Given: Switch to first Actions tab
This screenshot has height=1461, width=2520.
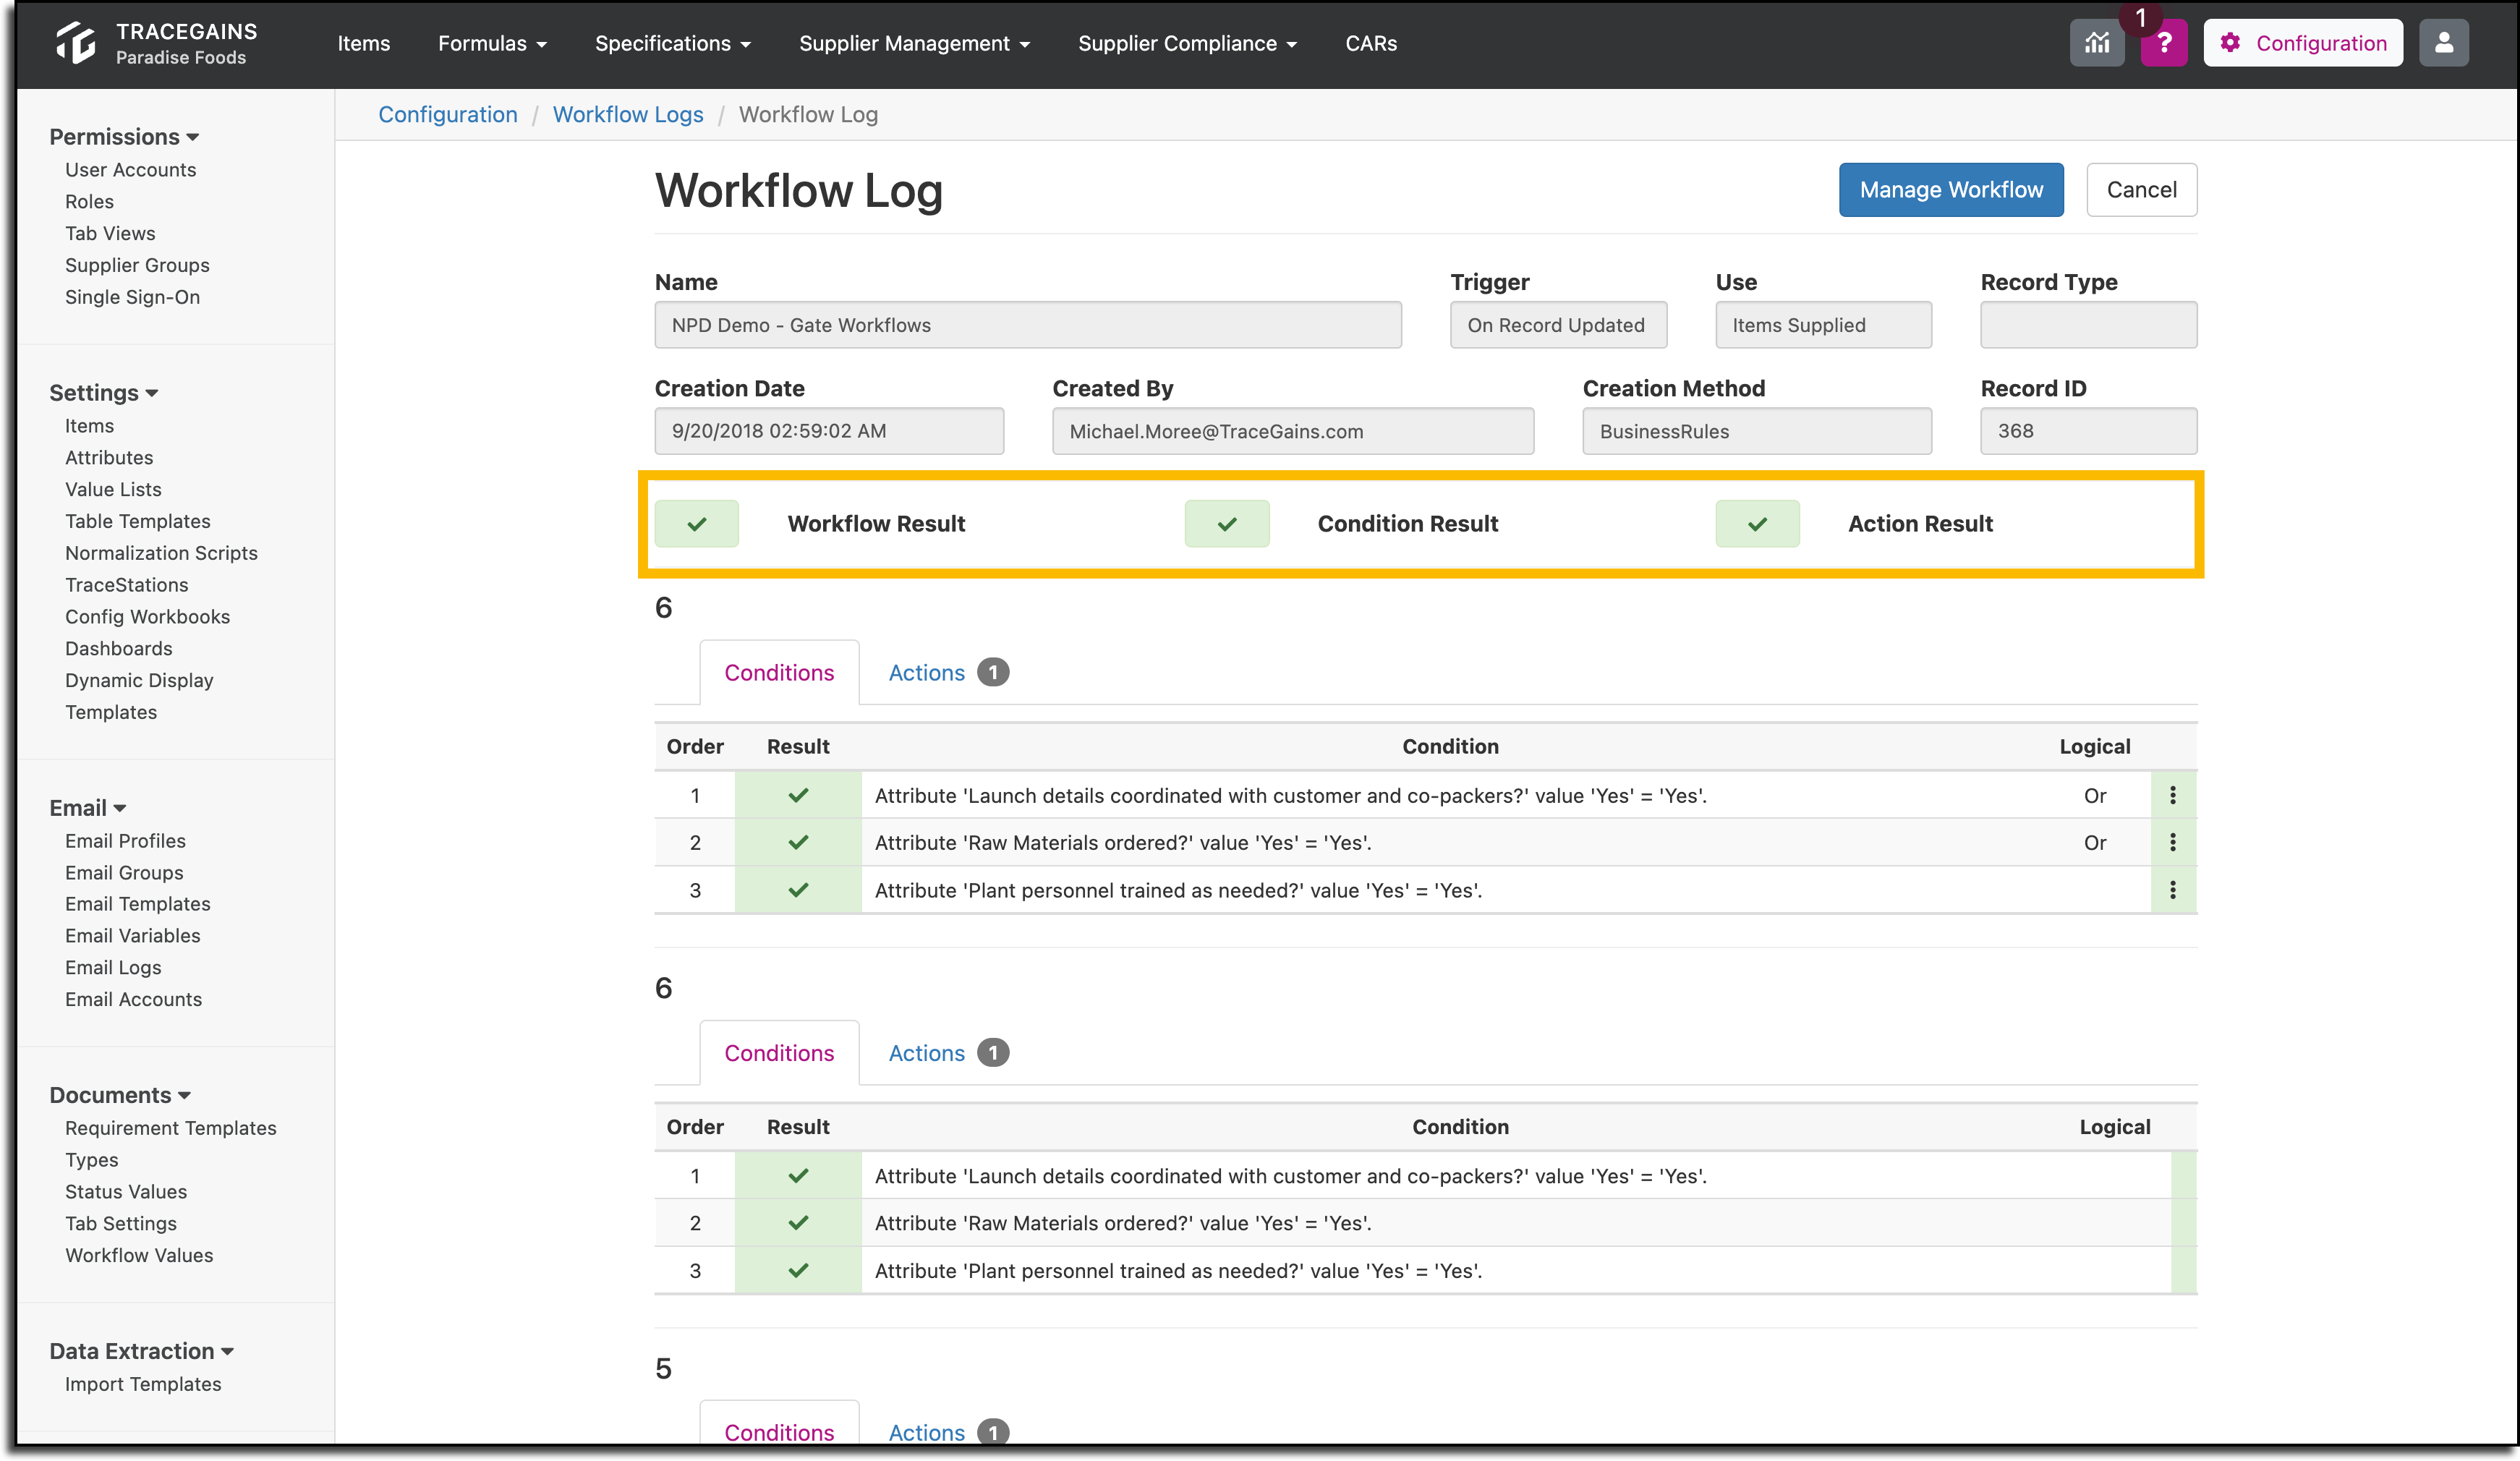Looking at the screenshot, I should point(947,672).
